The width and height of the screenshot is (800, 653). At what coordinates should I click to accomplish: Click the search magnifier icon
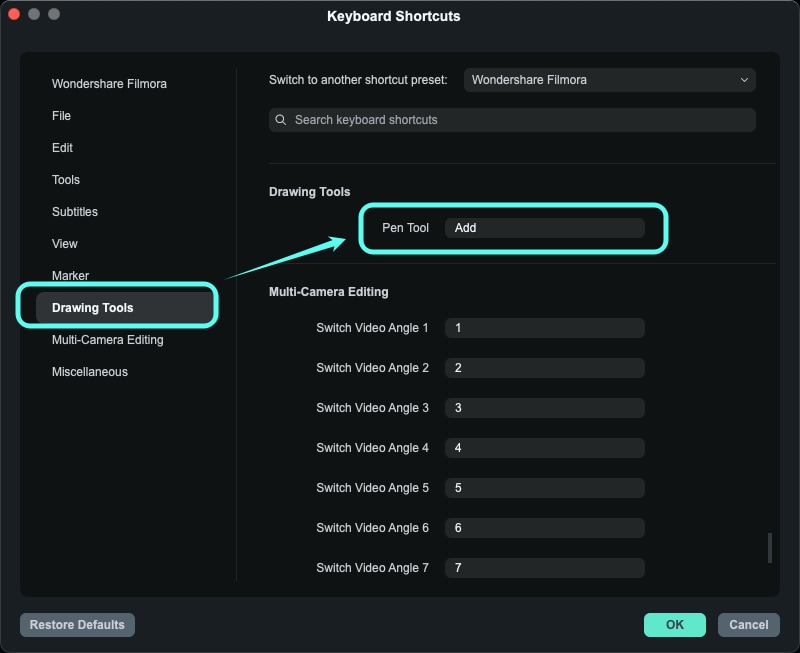pos(280,119)
